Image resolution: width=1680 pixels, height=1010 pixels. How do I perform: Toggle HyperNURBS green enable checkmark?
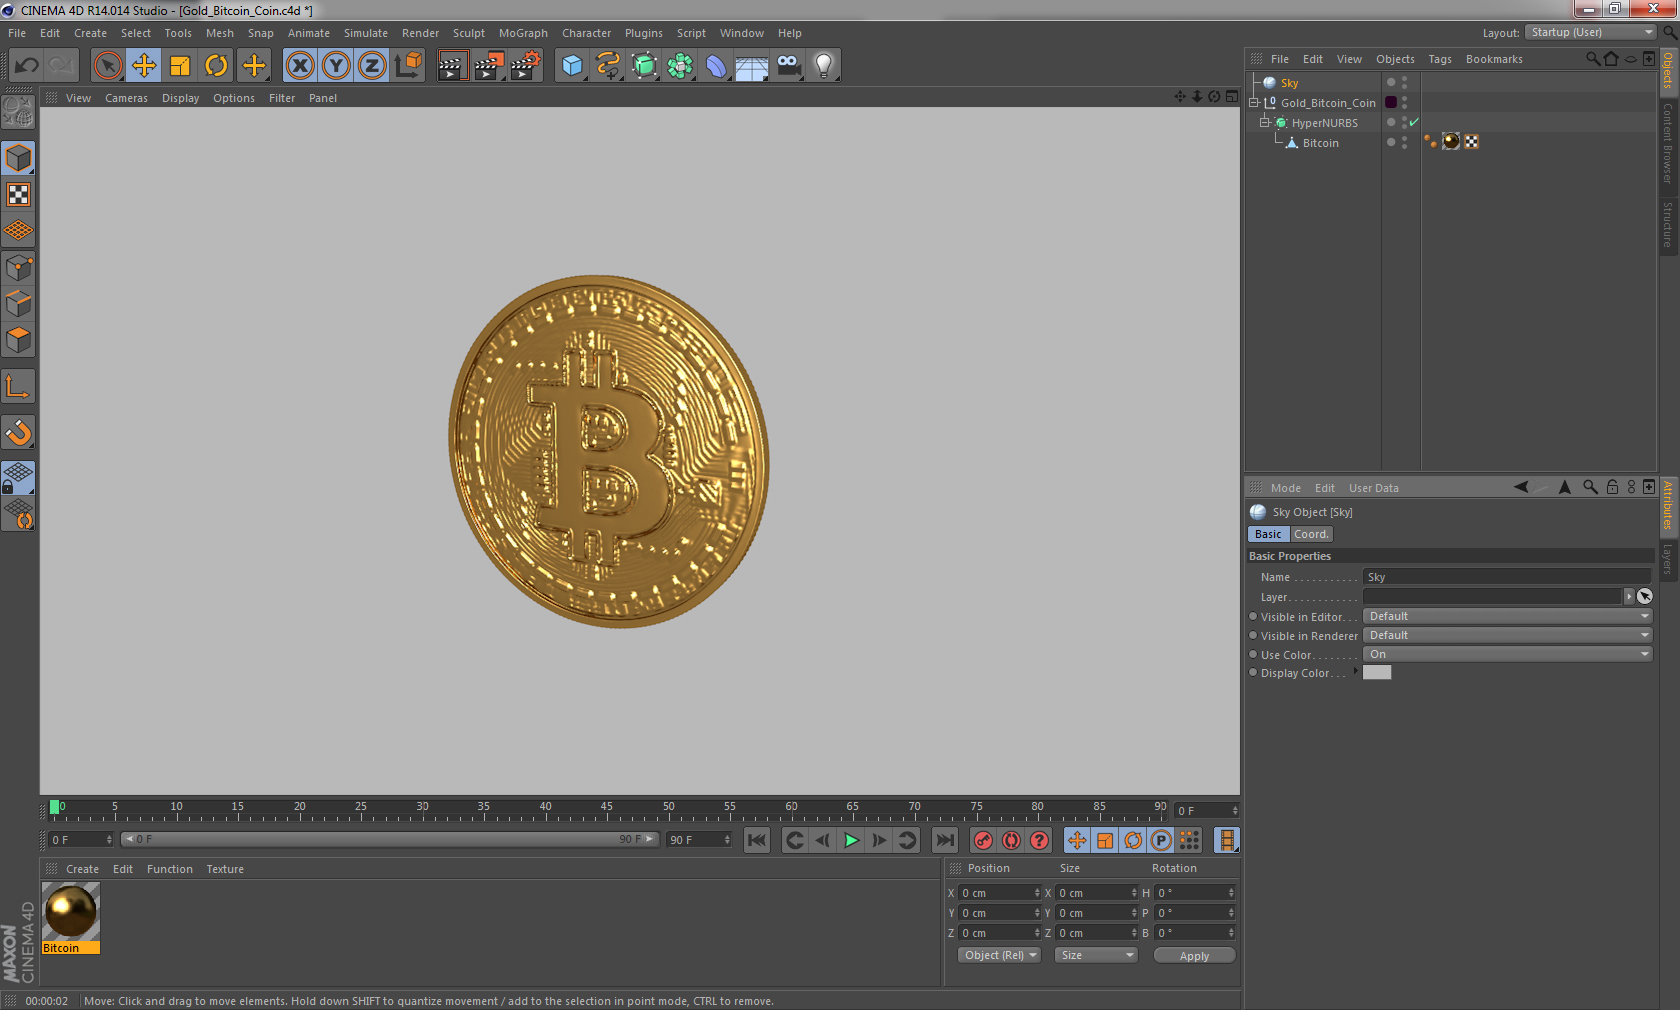[x=1414, y=122]
